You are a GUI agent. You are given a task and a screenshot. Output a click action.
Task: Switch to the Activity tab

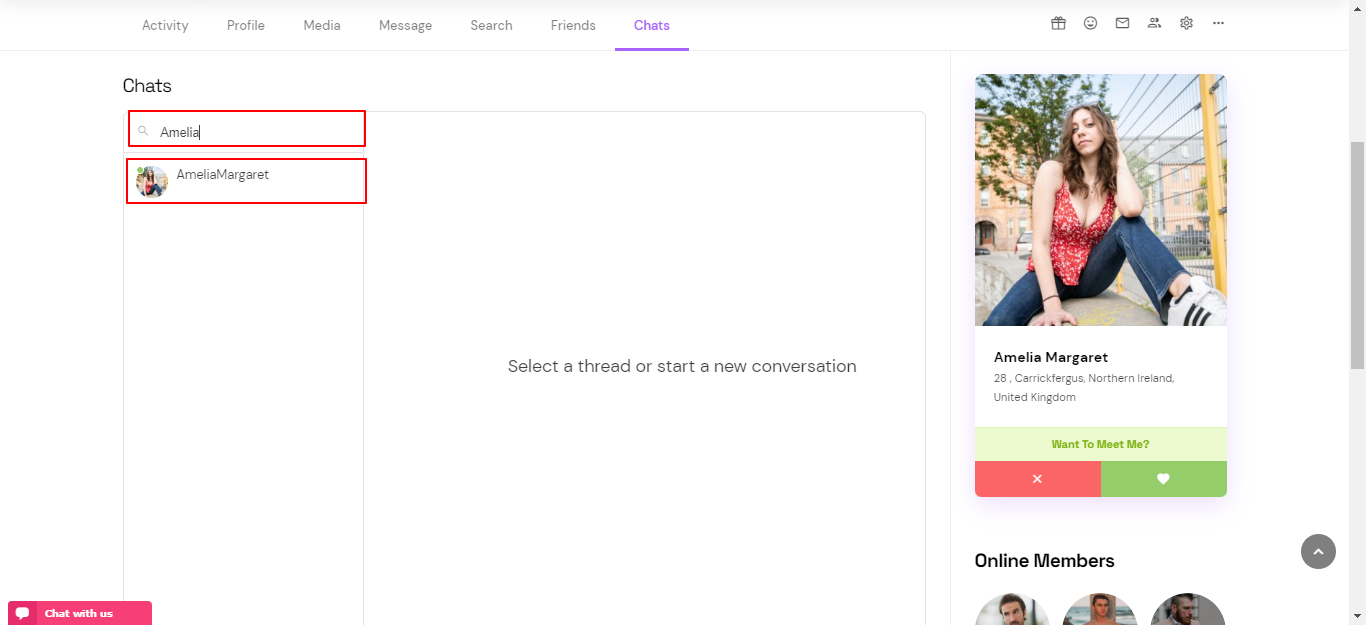coord(165,25)
